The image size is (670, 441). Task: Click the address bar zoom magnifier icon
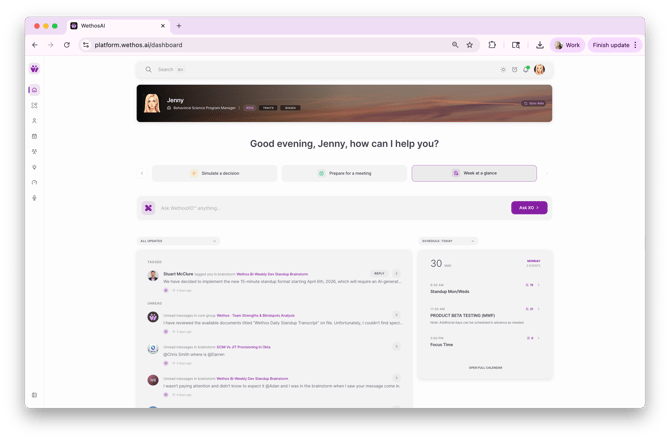click(x=455, y=45)
